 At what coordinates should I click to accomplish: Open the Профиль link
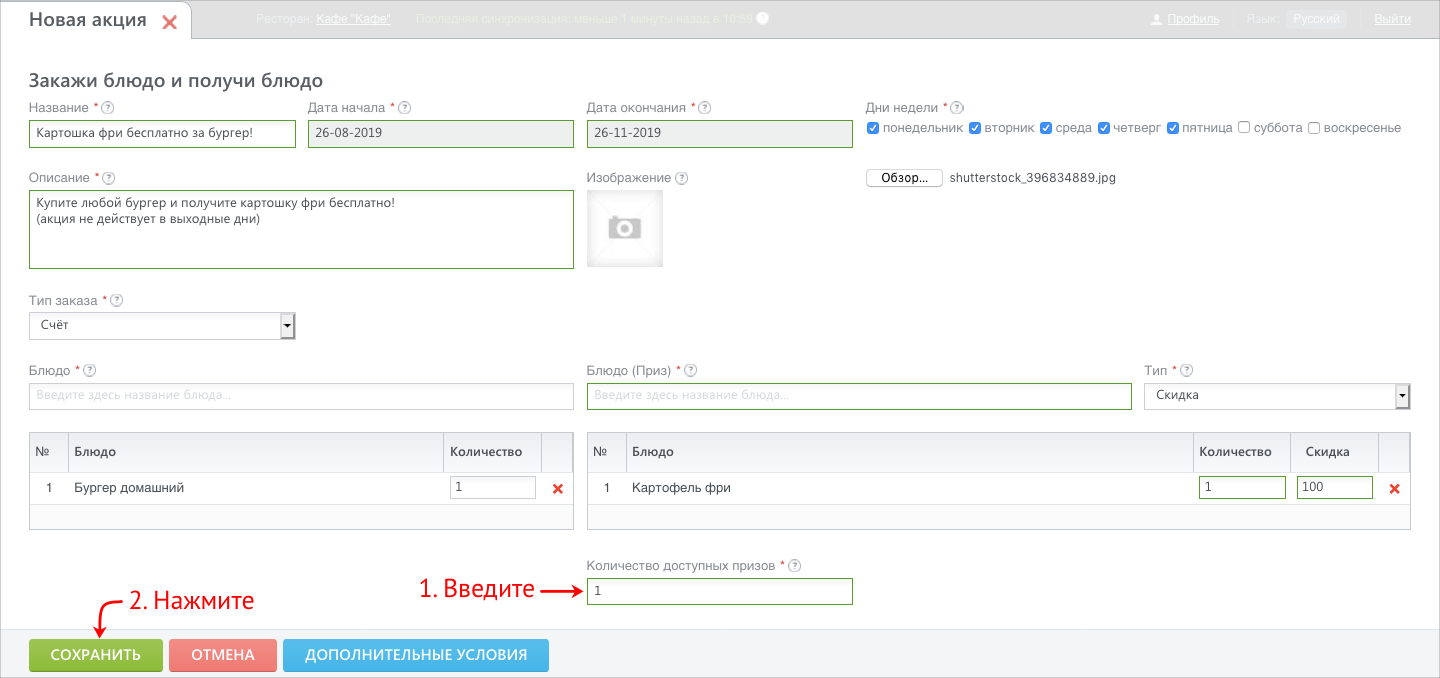(1193, 19)
